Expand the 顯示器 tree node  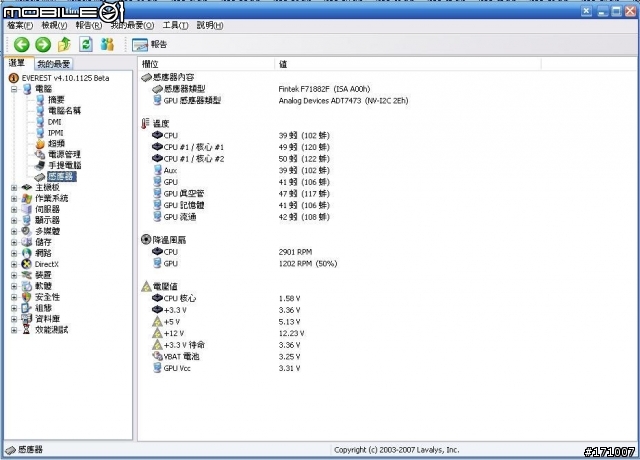pos(14,220)
